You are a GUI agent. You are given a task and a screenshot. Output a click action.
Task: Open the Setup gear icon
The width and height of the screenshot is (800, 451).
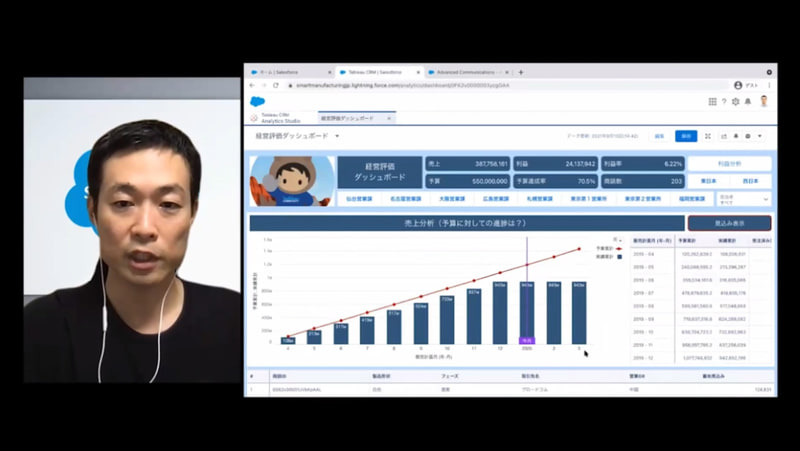click(x=735, y=102)
